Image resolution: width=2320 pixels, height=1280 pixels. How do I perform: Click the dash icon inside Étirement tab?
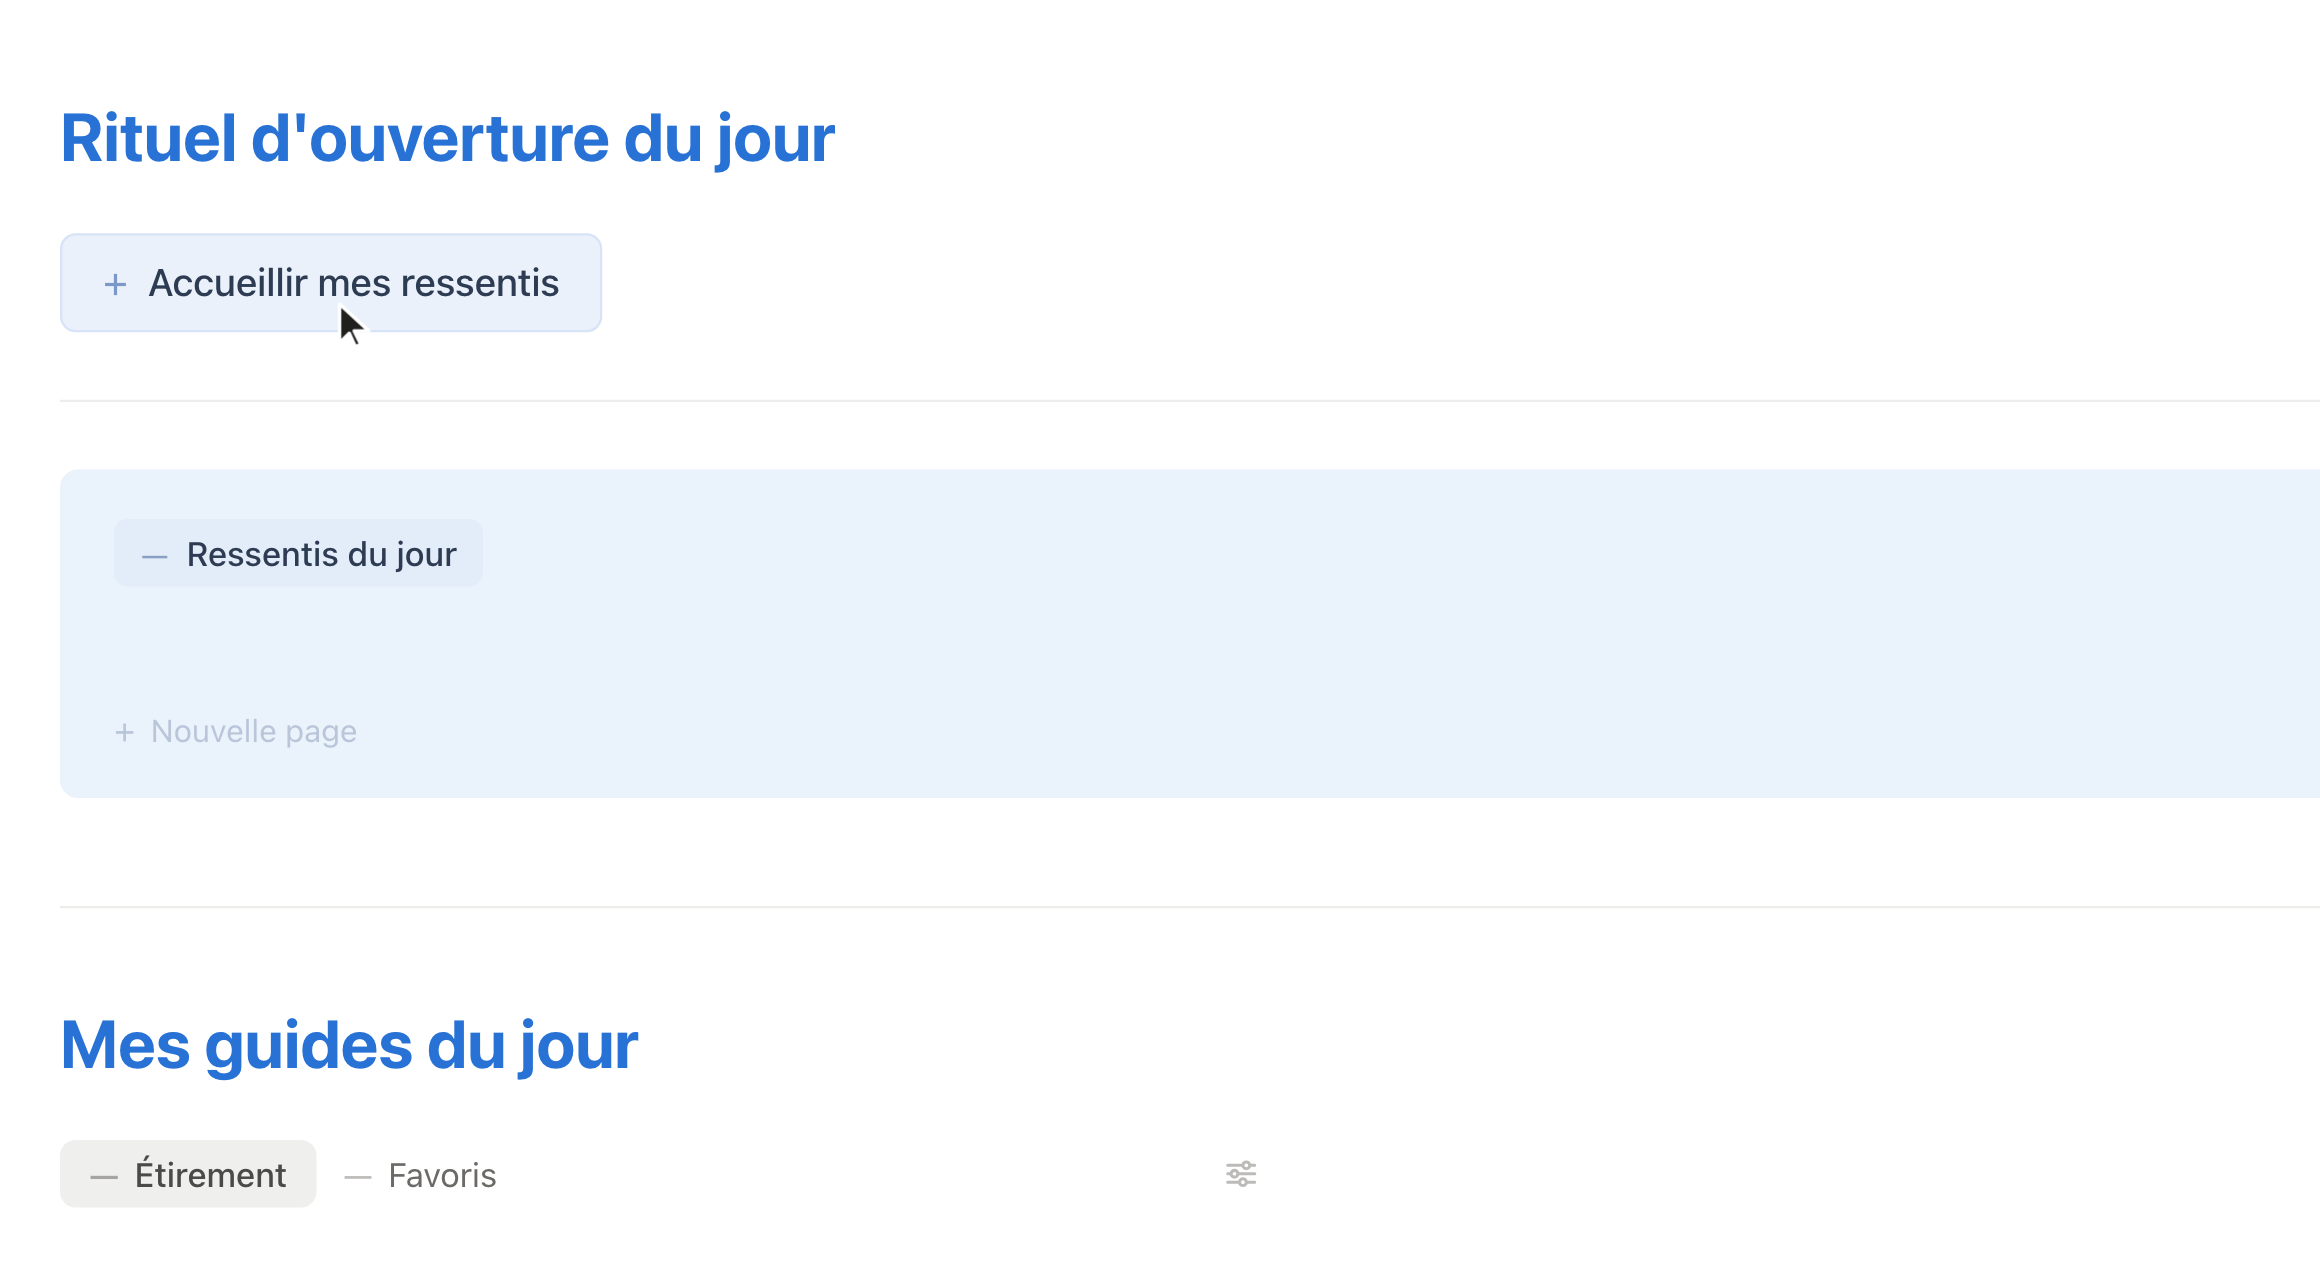(104, 1178)
